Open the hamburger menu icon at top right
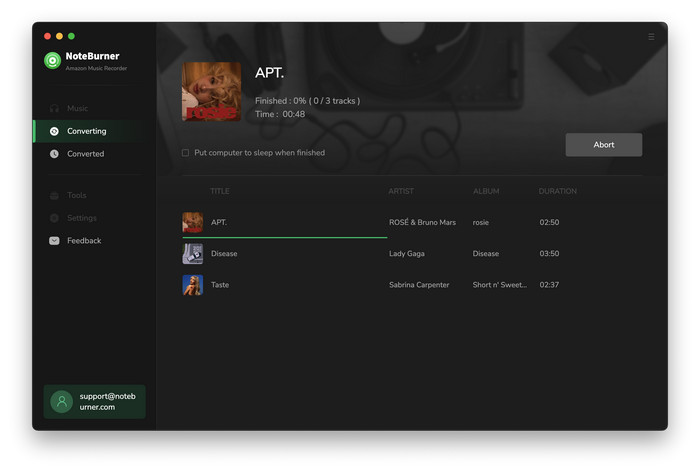700x473 pixels. click(651, 37)
